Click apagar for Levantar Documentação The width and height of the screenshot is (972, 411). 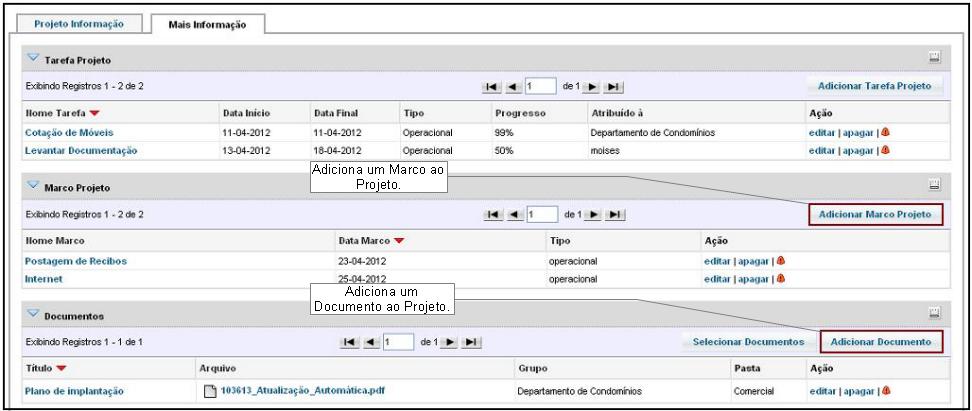pos(858,151)
